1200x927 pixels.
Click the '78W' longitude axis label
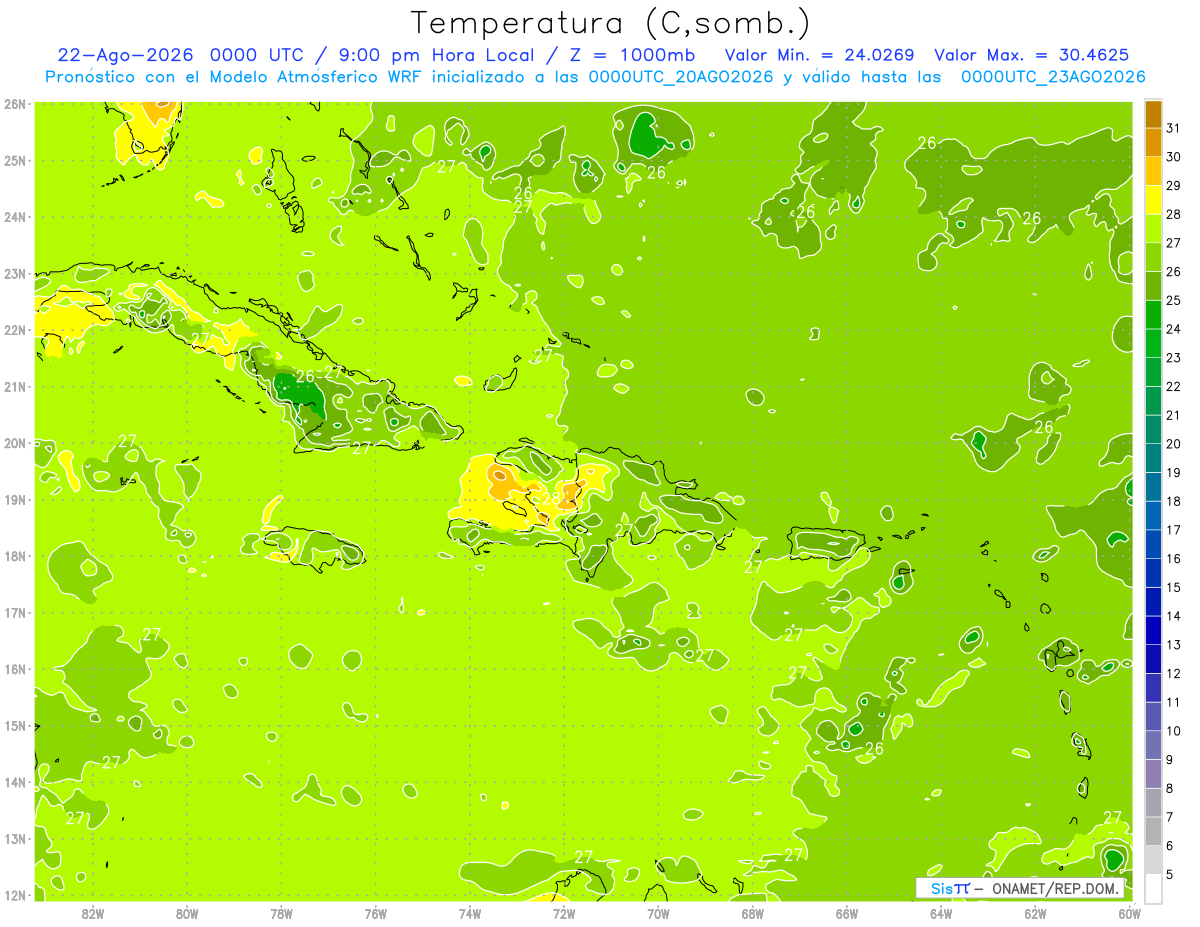tap(281, 912)
